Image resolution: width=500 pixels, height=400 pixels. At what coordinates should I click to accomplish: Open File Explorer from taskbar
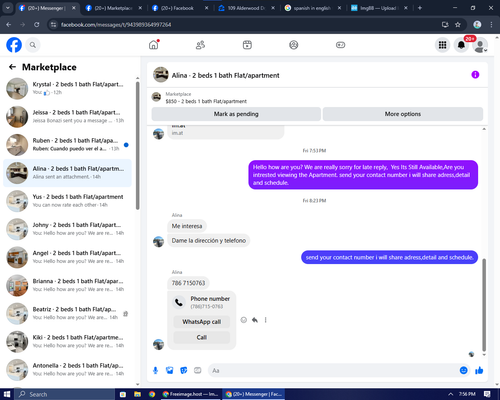click(x=137, y=394)
